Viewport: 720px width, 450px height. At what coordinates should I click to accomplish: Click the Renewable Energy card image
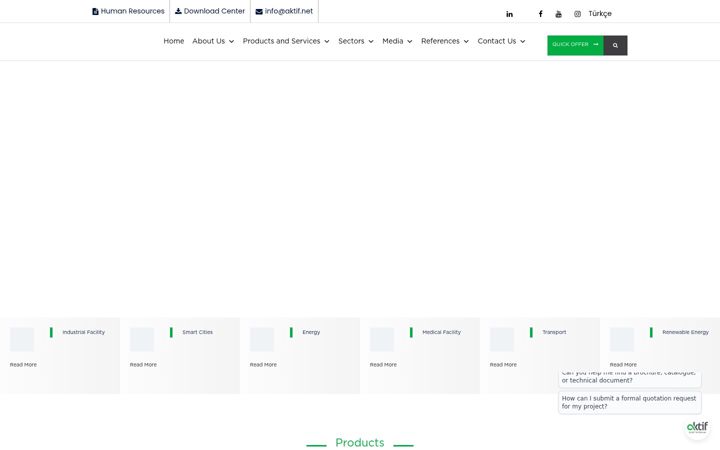pos(622,339)
